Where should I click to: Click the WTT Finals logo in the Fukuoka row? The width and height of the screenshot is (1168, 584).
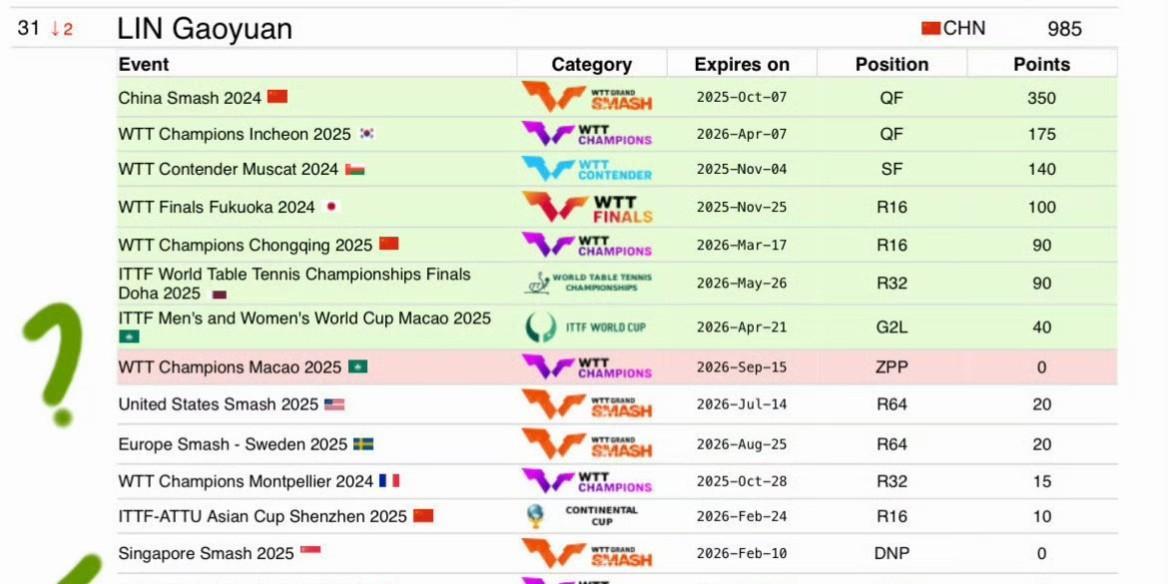(587, 206)
